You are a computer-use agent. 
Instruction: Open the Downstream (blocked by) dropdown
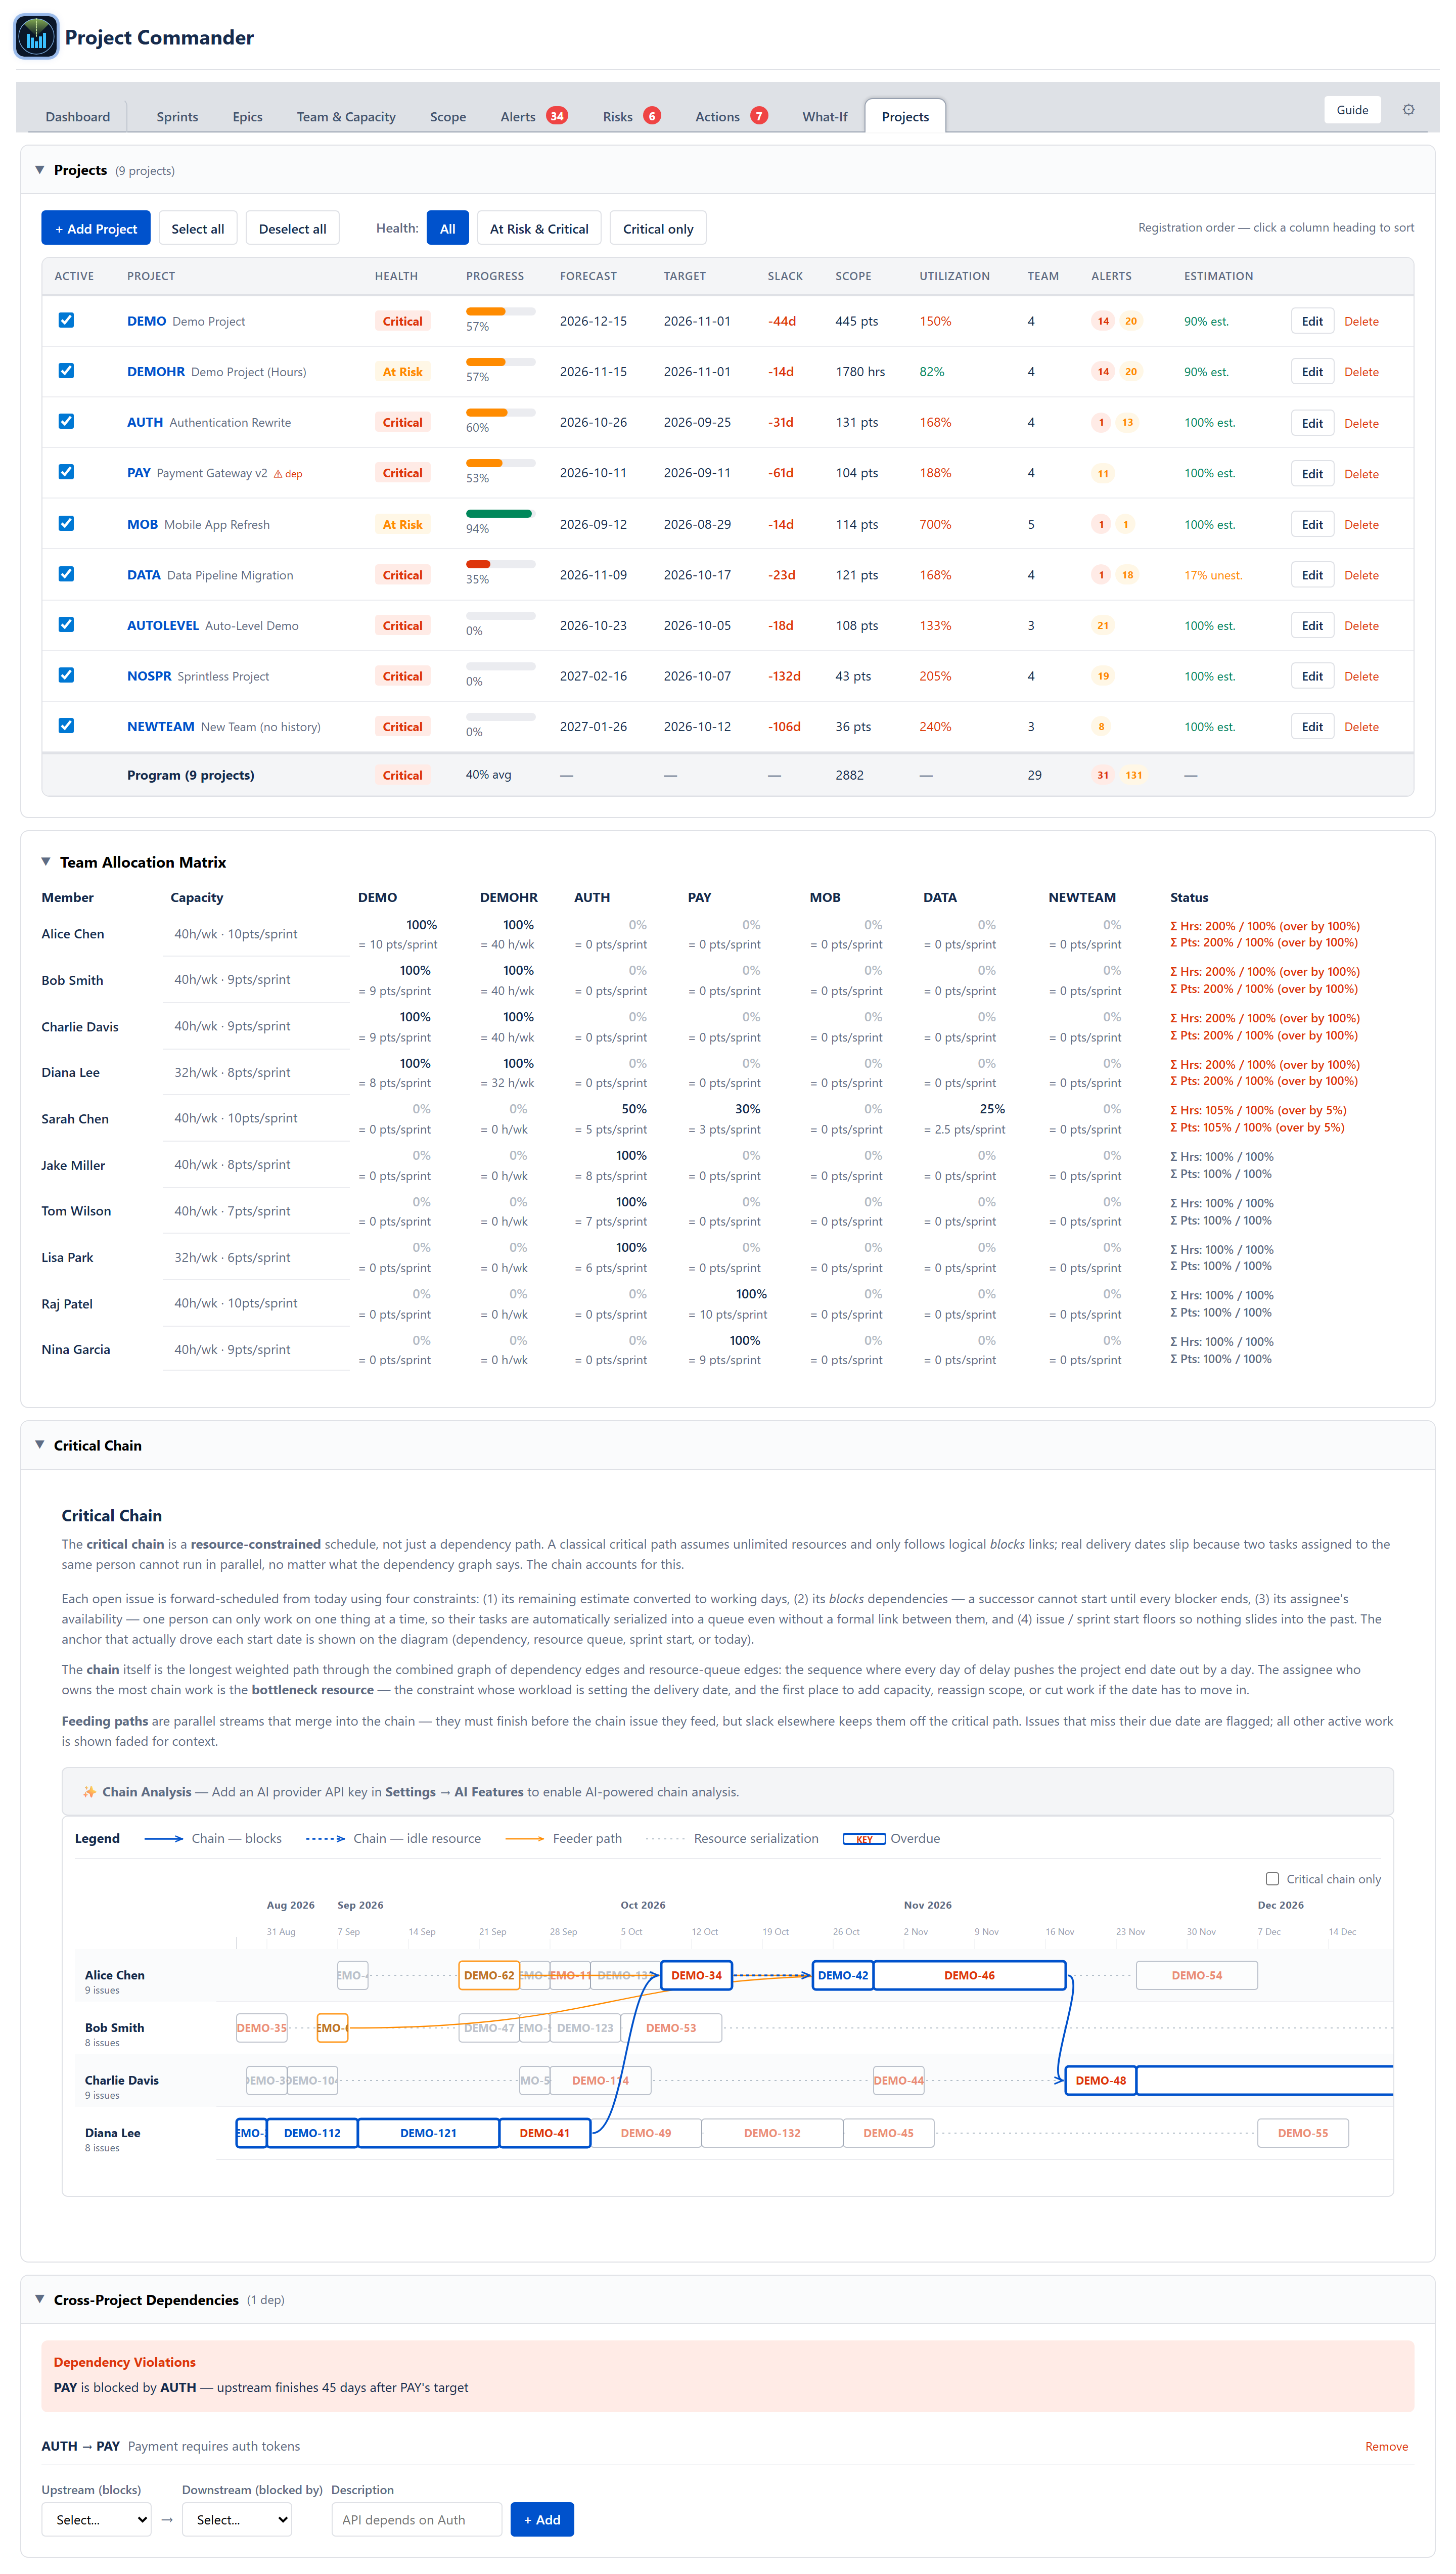click(237, 2519)
